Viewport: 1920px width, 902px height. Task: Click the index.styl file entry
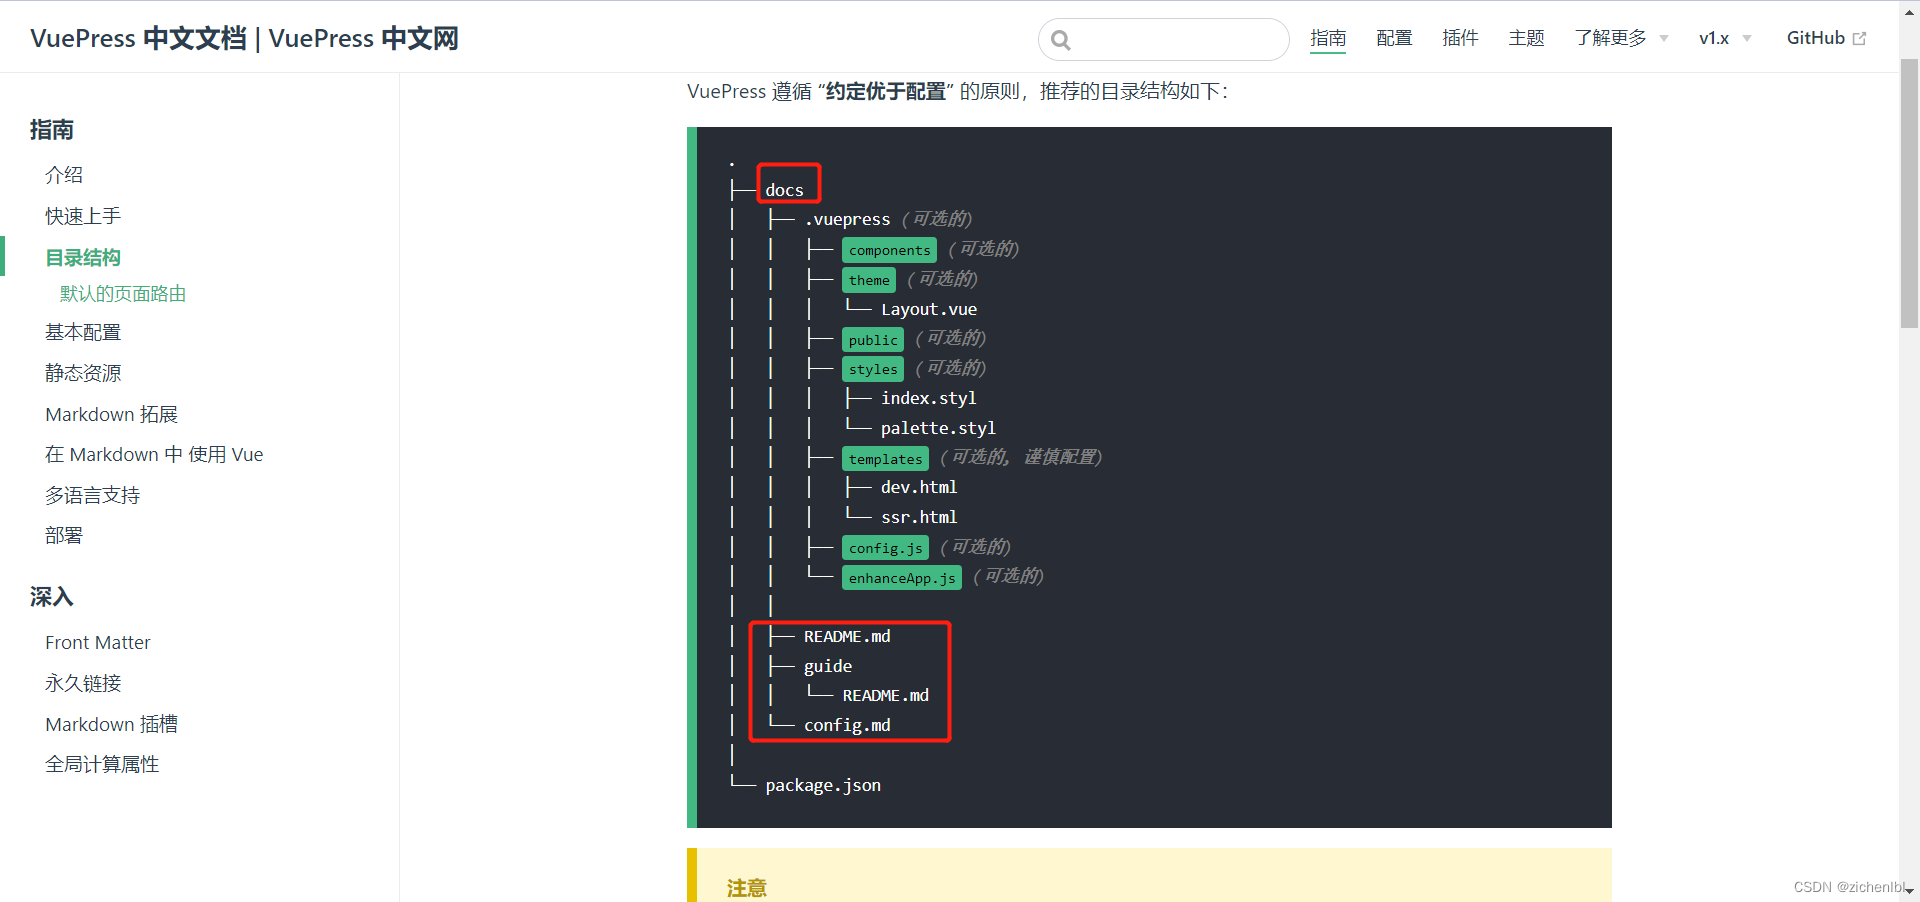[929, 398]
